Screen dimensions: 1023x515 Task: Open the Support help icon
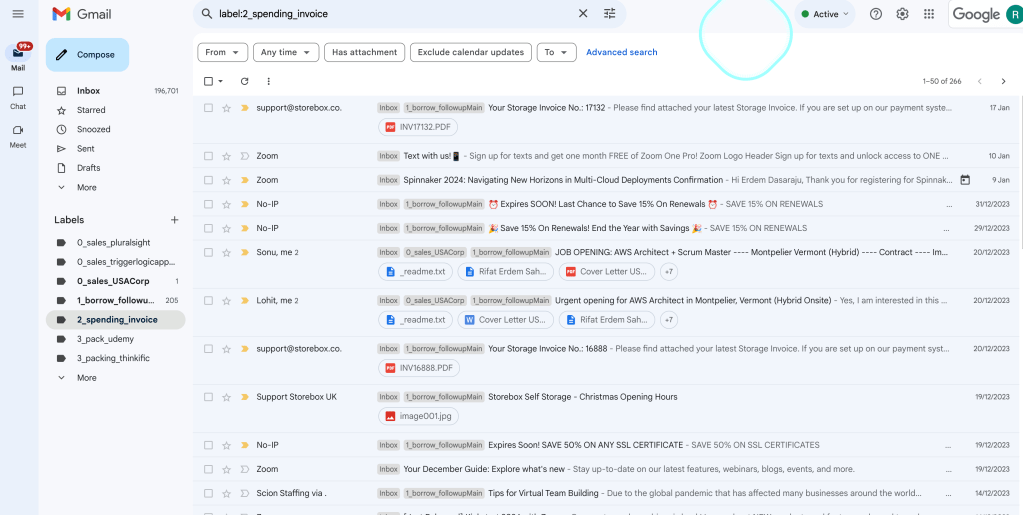pos(876,14)
